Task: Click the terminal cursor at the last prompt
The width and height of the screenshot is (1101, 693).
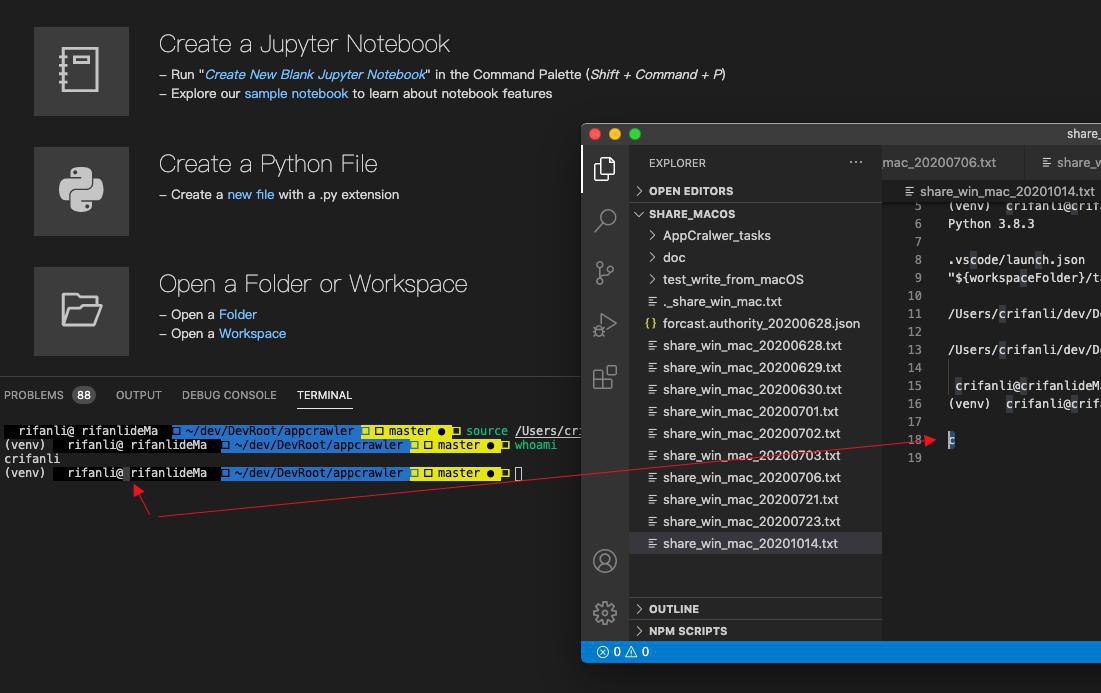Action: click(x=519, y=473)
